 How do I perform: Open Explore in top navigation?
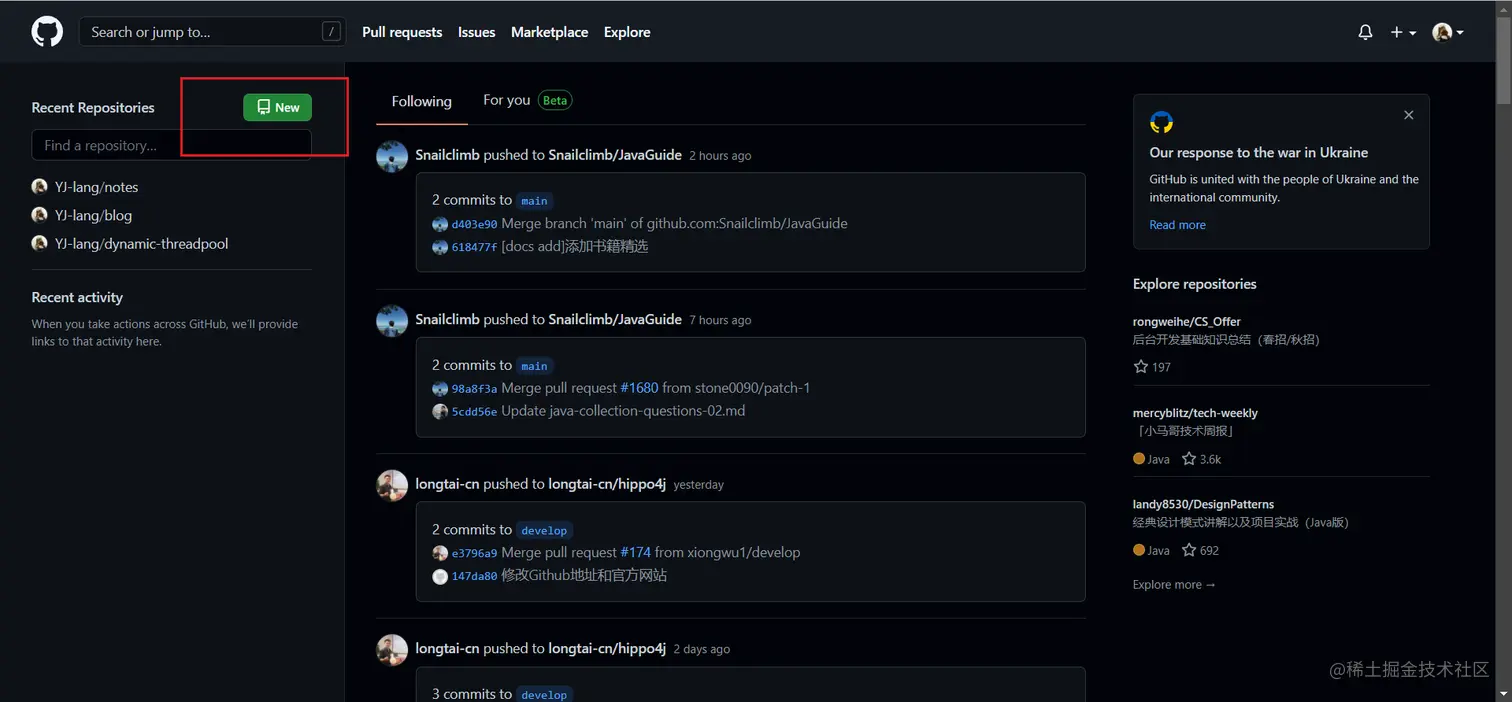coord(627,32)
